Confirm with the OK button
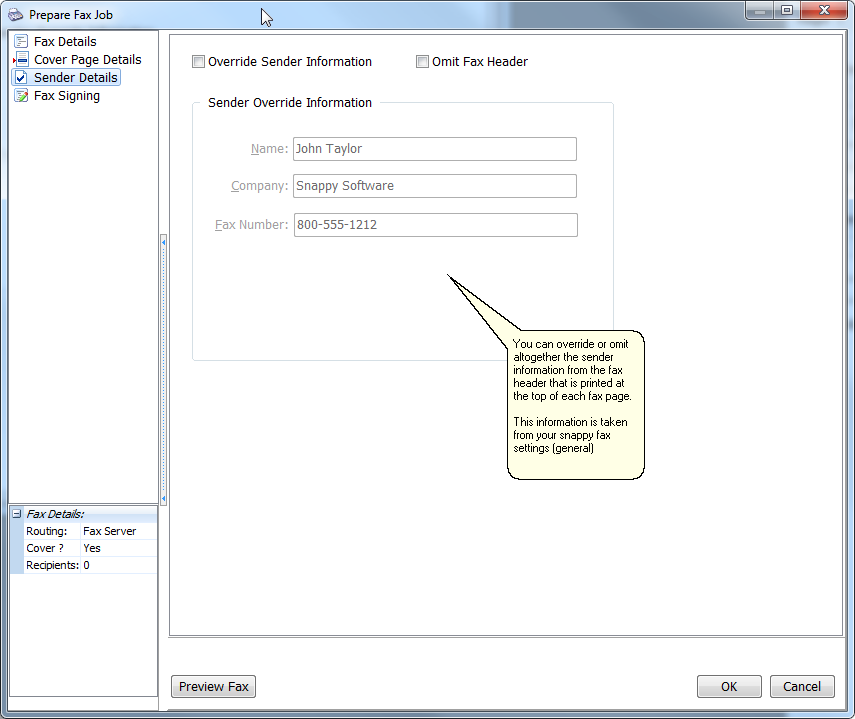Viewport: 855px width, 719px height. pyautogui.click(x=729, y=686)
